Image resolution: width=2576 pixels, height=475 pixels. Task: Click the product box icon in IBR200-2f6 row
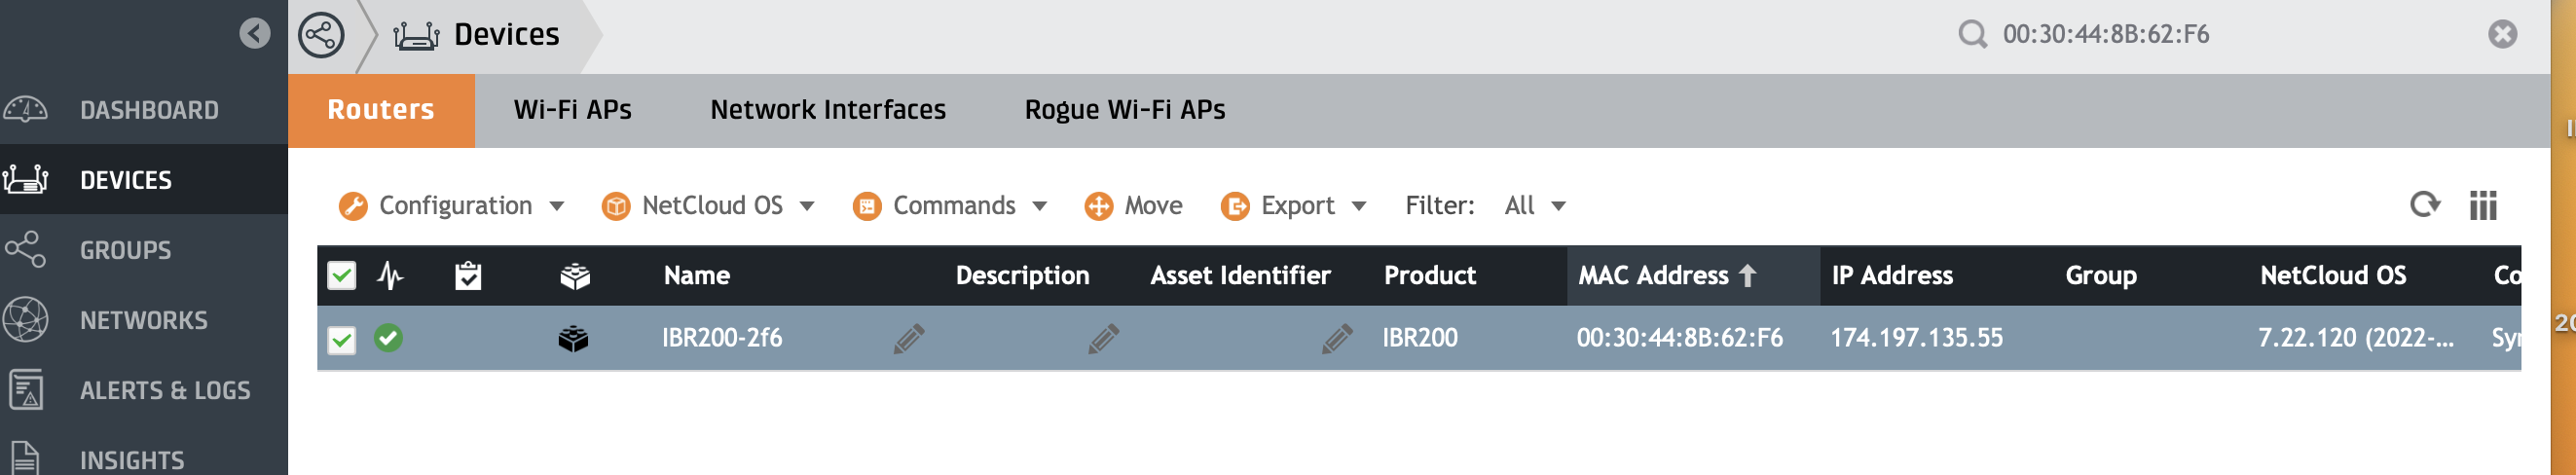click(573, 339)
